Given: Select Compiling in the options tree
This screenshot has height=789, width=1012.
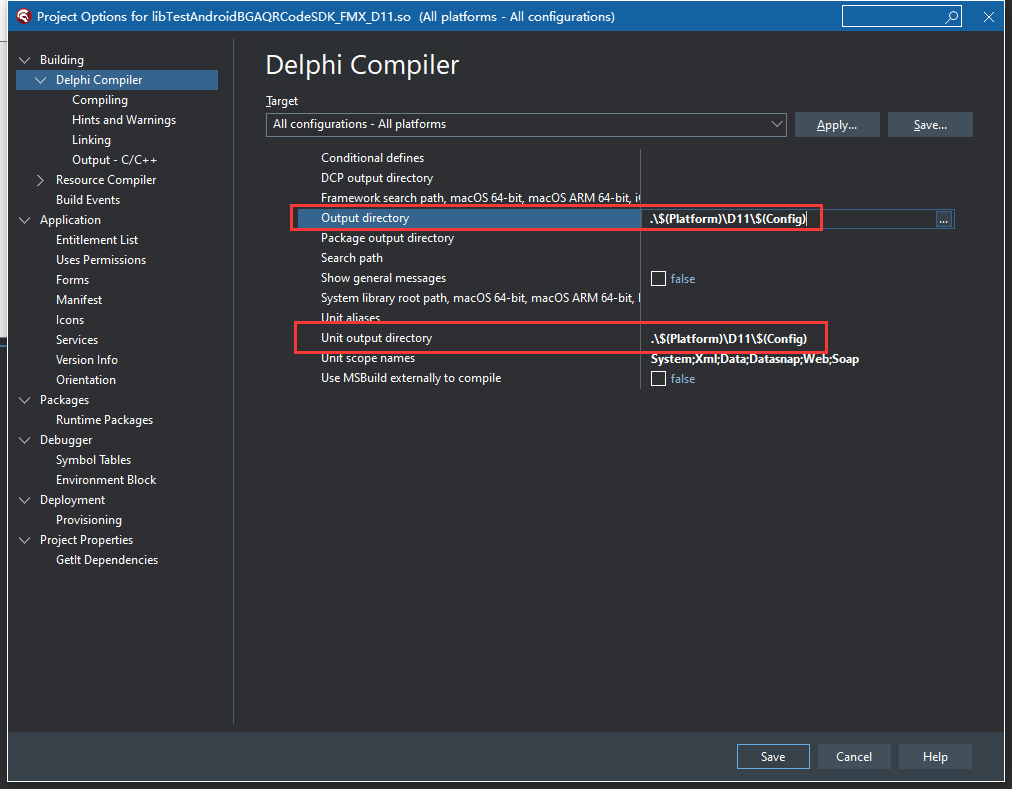Looking at the screenshot, I should coord(100,100).
